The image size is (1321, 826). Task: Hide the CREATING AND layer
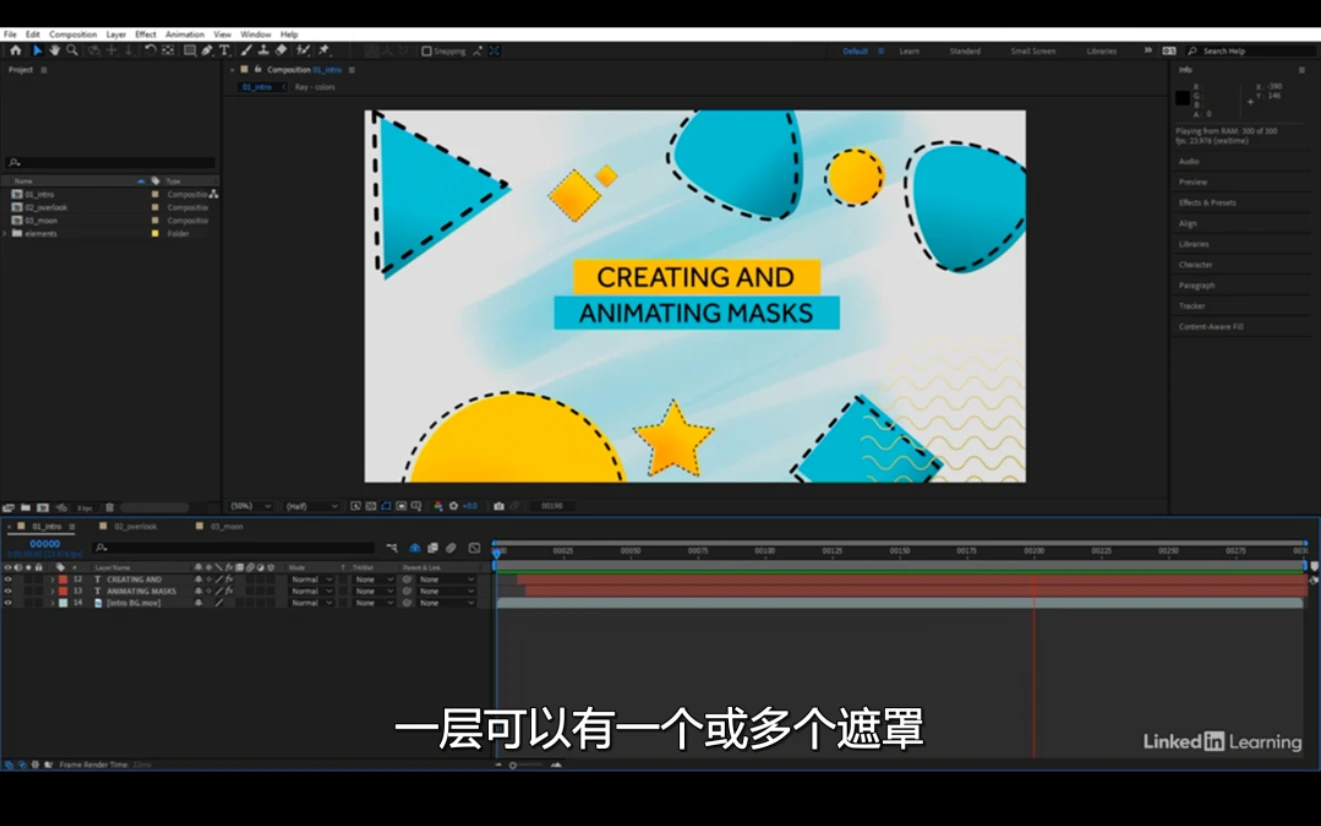click(8, 580)
